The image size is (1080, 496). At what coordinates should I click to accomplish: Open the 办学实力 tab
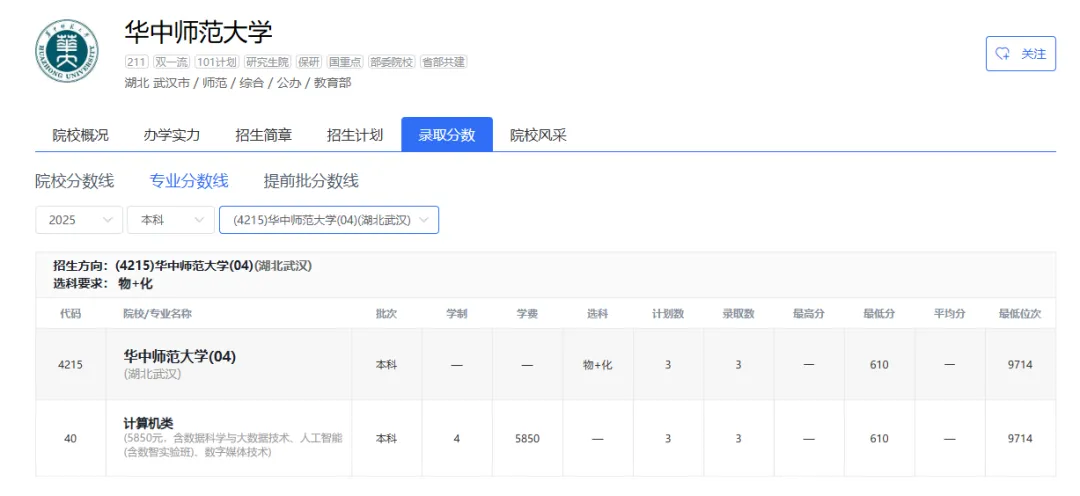(172, 135)
